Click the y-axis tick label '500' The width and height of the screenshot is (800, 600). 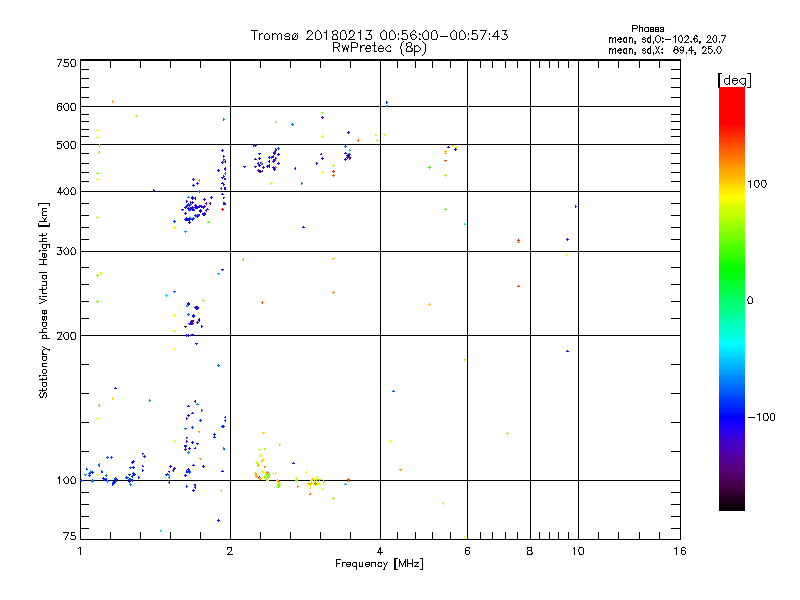tap(66, 145)
